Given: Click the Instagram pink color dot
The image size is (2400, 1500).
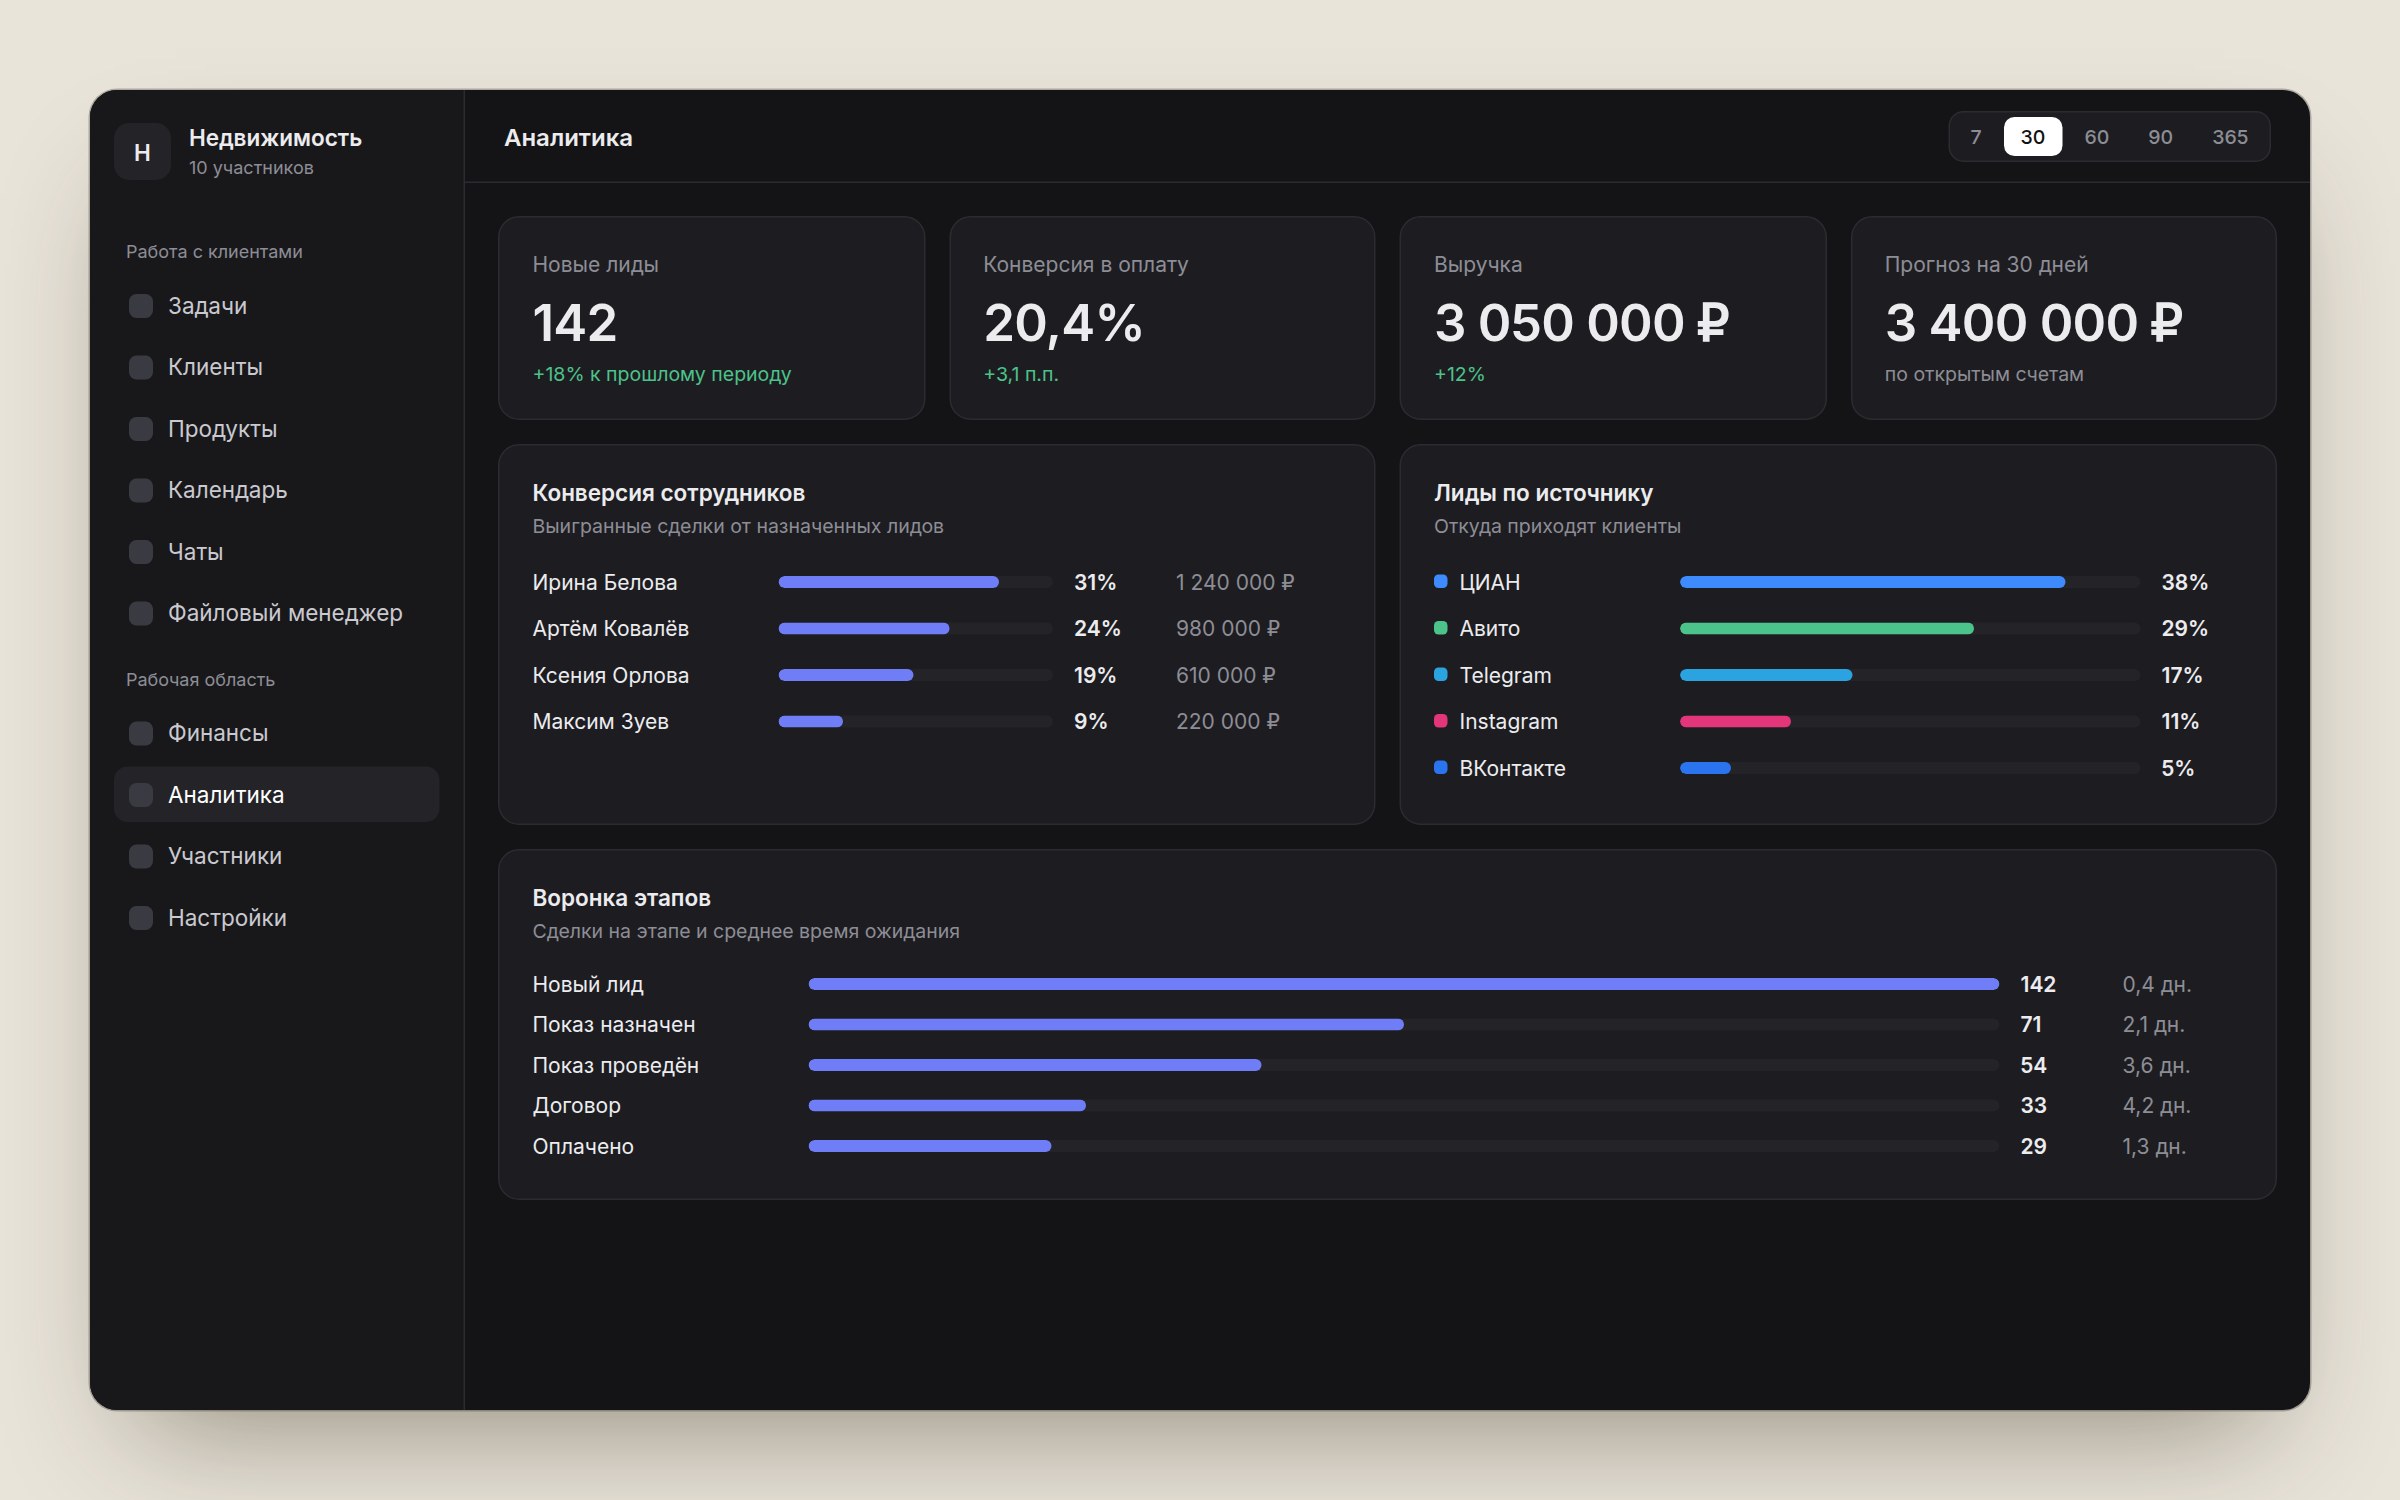Looking at the screenshot, I should [x=1441, y=721].
